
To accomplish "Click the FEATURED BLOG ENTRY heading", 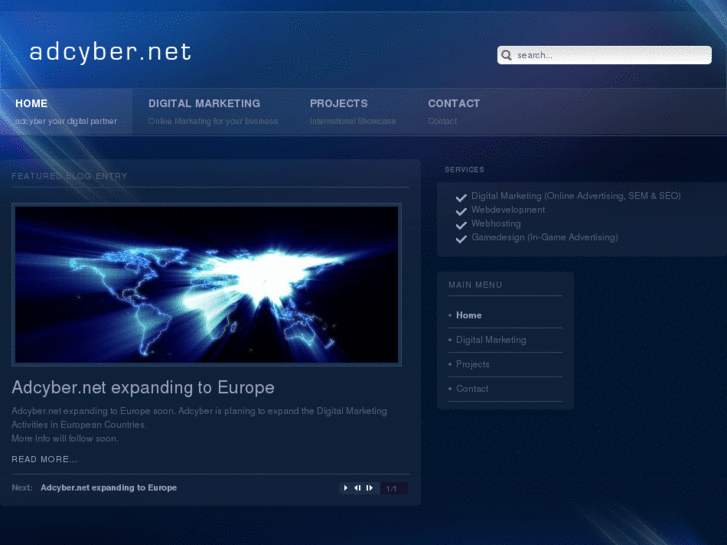I will click(69, 176).
